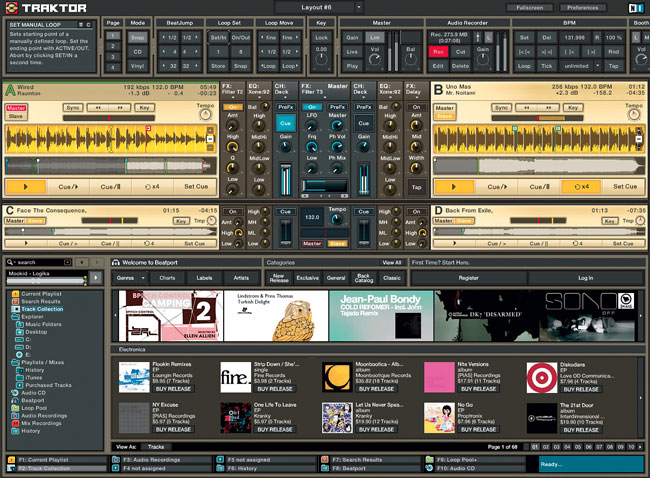Click Buy Release for Nite Versions

(478, 389)
